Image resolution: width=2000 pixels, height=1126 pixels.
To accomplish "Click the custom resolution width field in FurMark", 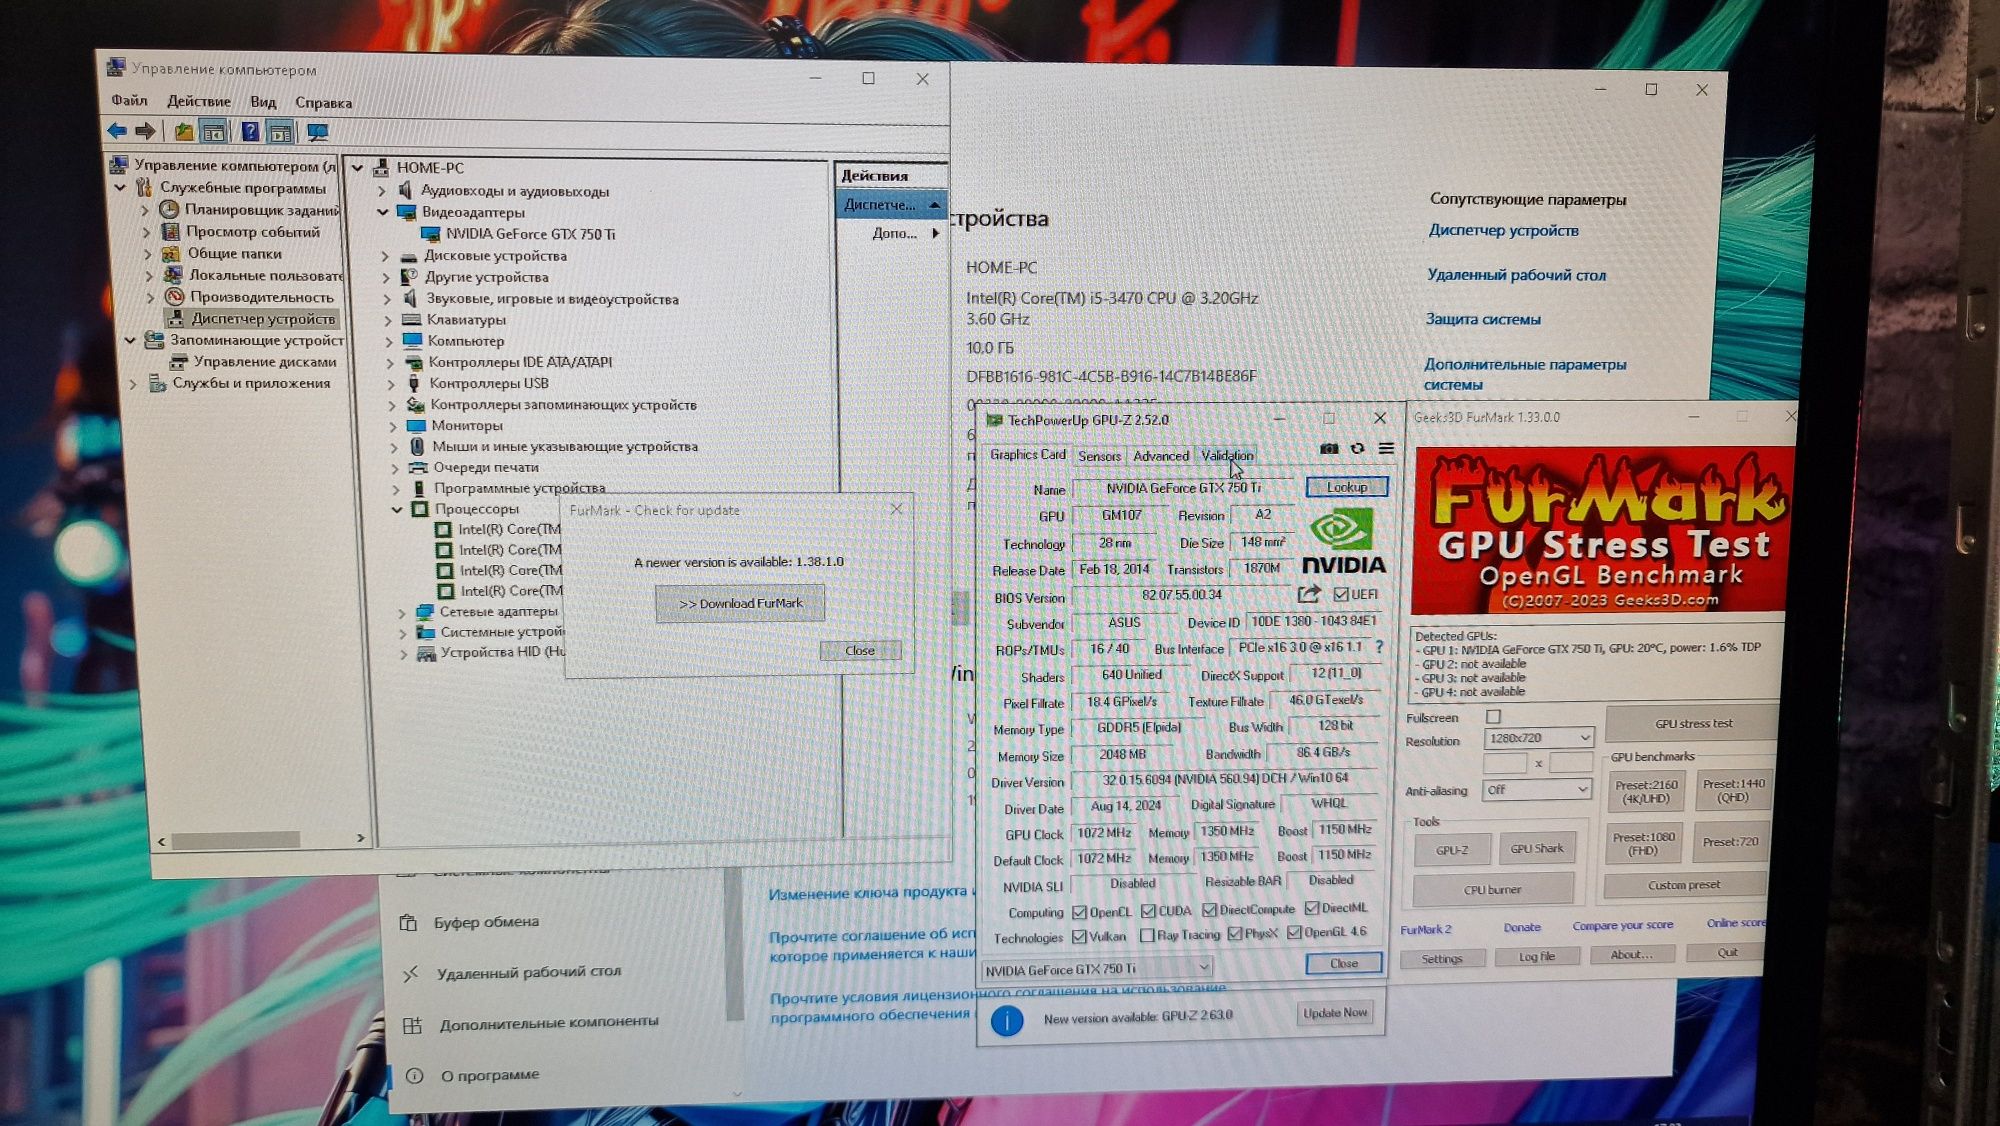I will tap(1505, 763).
